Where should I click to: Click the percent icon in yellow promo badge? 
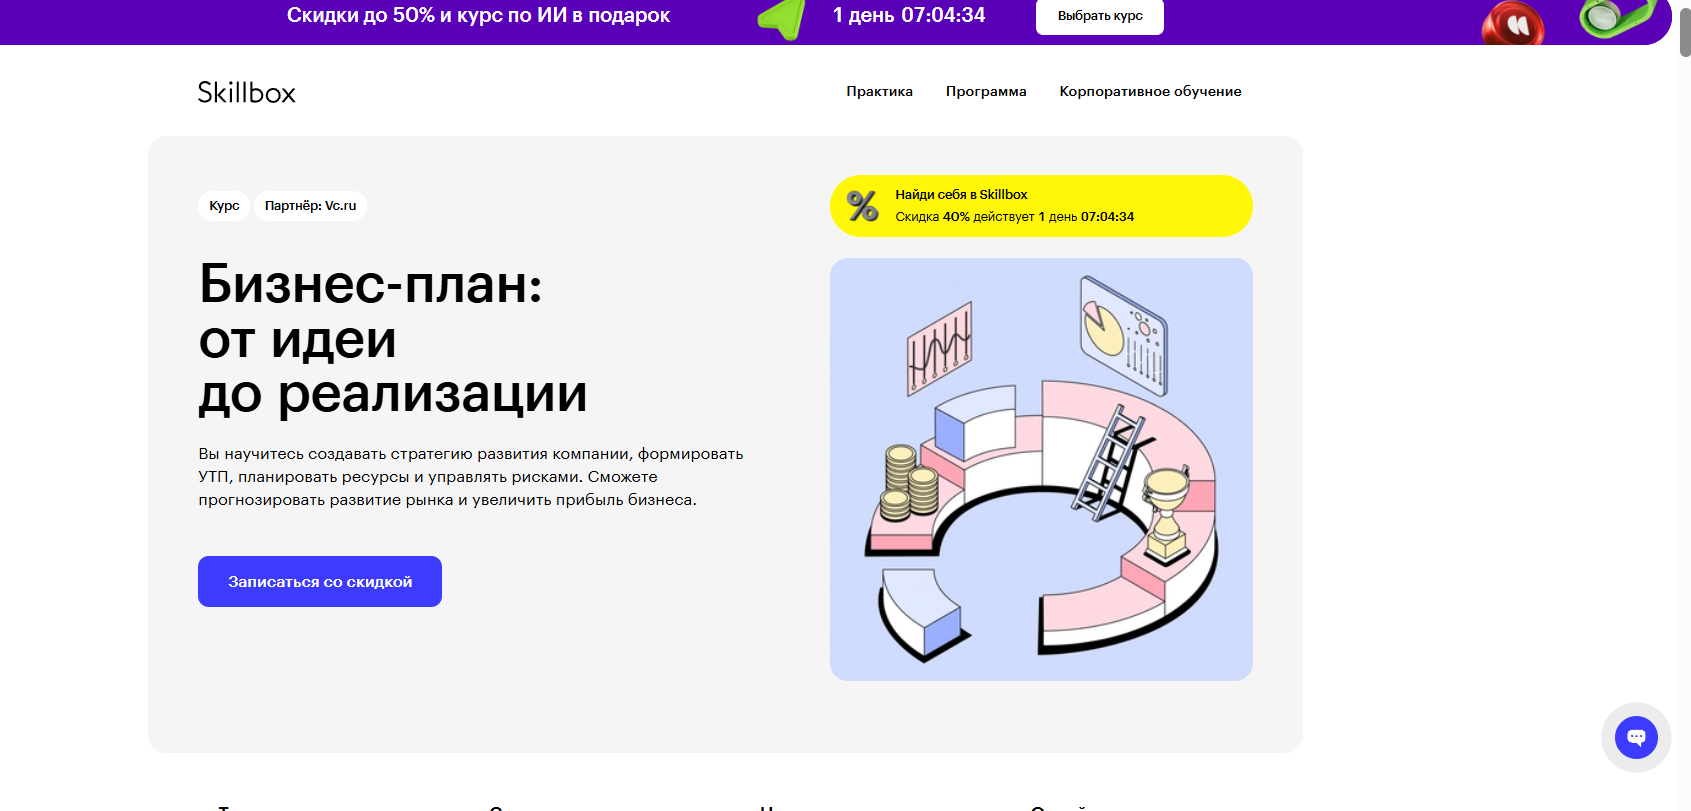coord(862,206)
